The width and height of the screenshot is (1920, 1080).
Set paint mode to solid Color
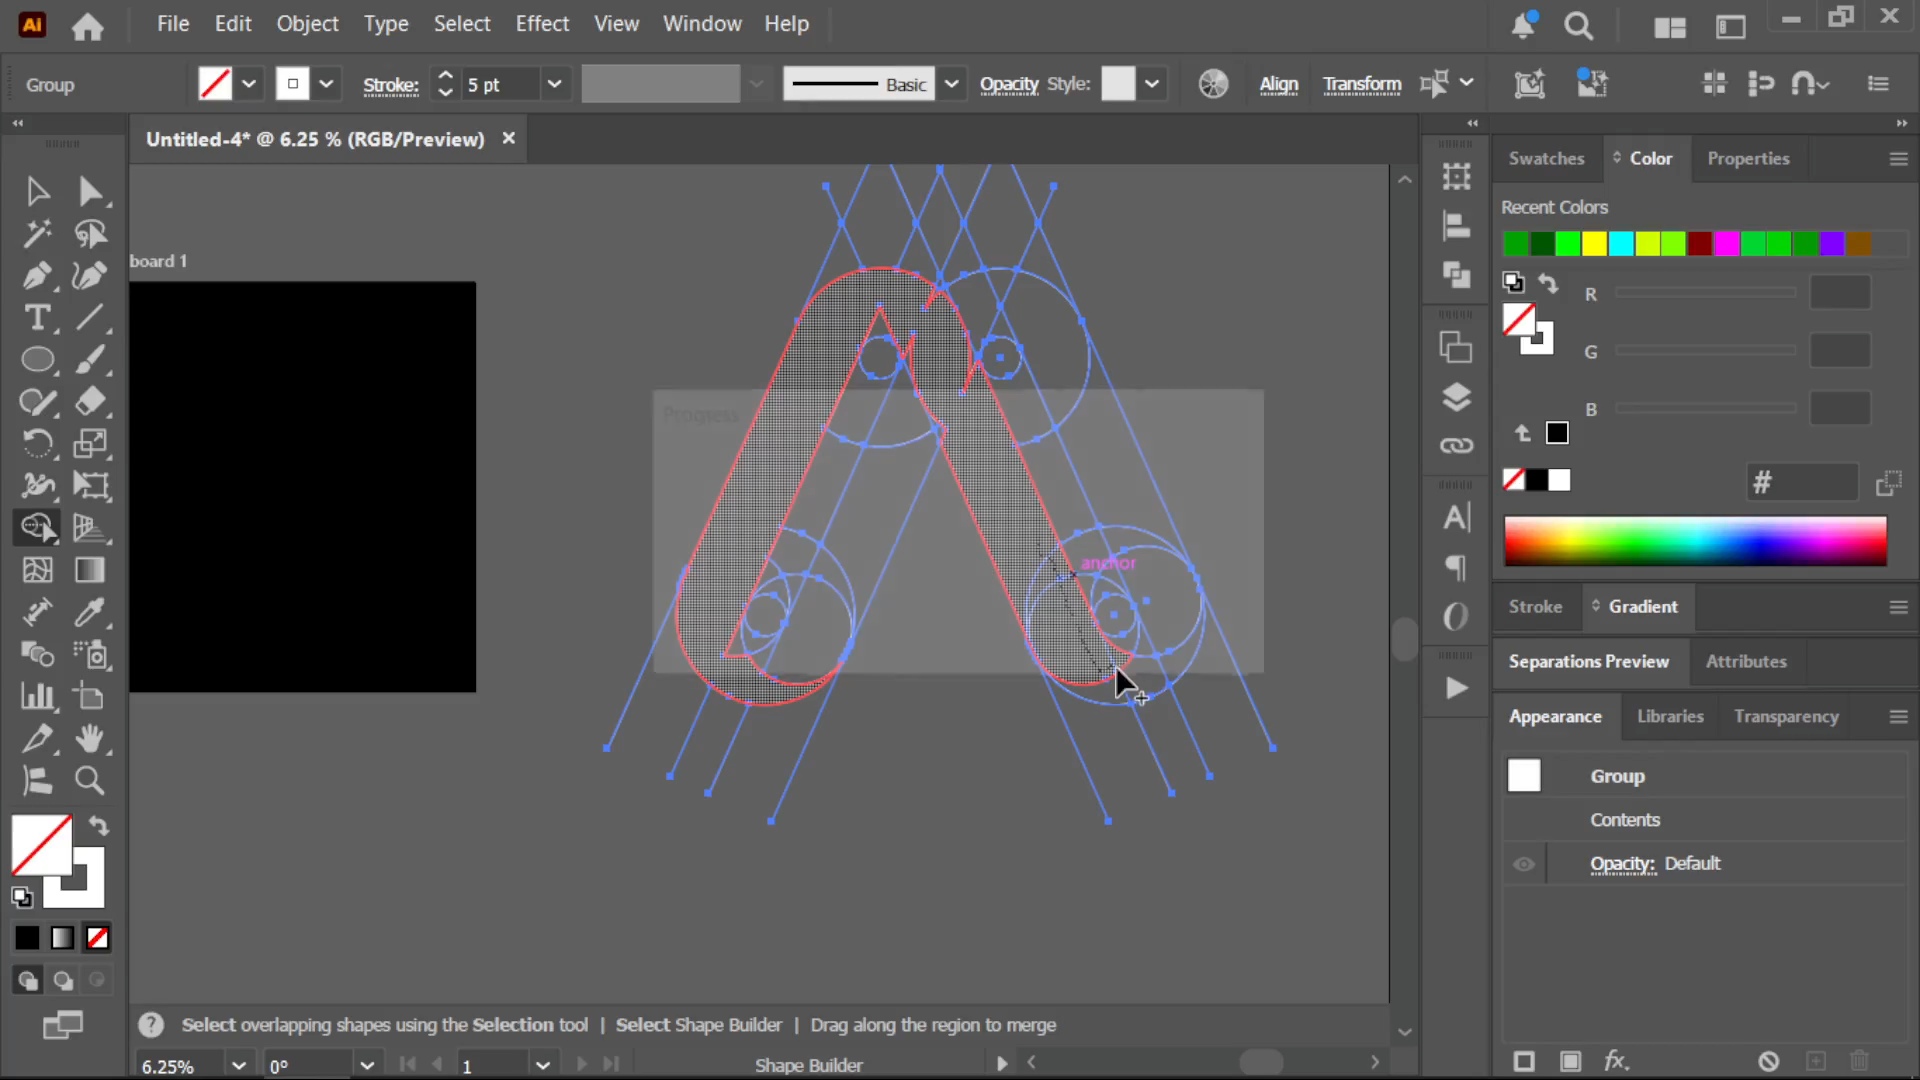[27, 938]
